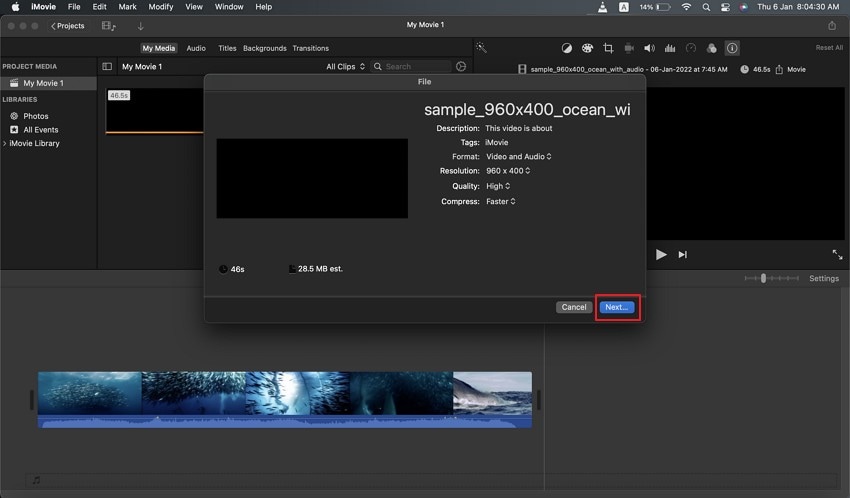Select the cropping tool
This screenshot has height=498, width=850.
coord(608,48)
